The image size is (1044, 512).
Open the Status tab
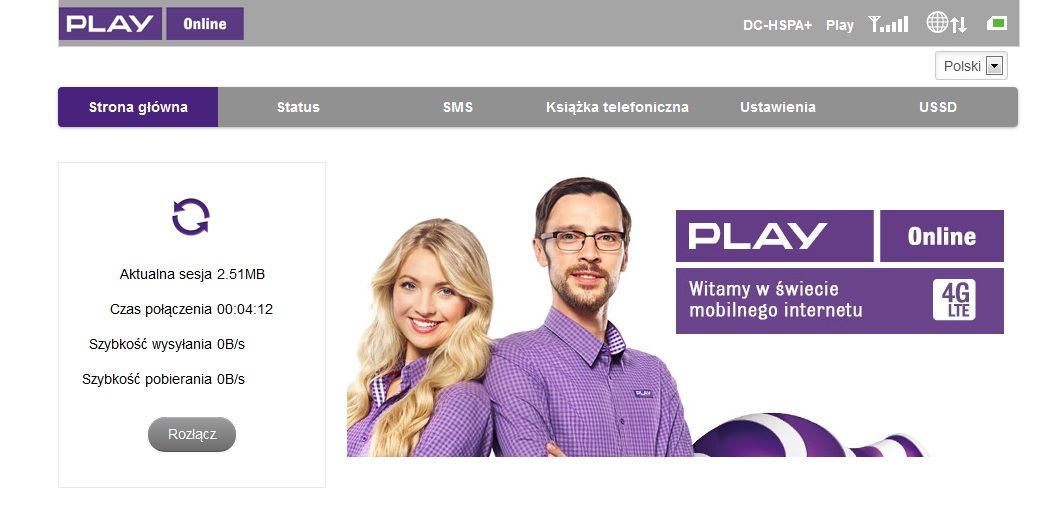[298, 107]
